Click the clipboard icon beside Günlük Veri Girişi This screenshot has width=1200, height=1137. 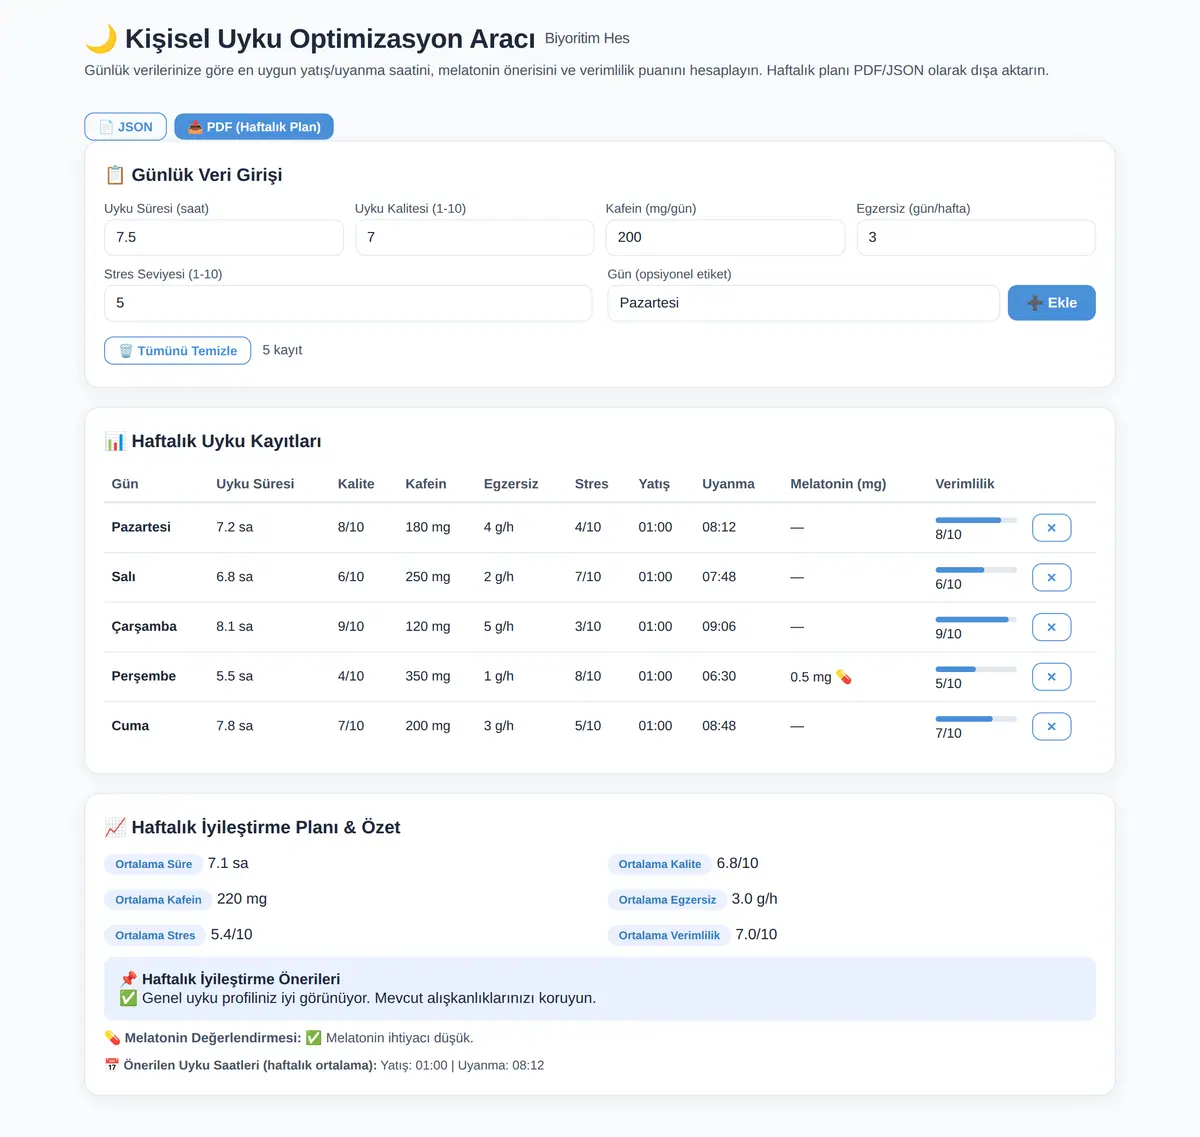tap(115, 175)
